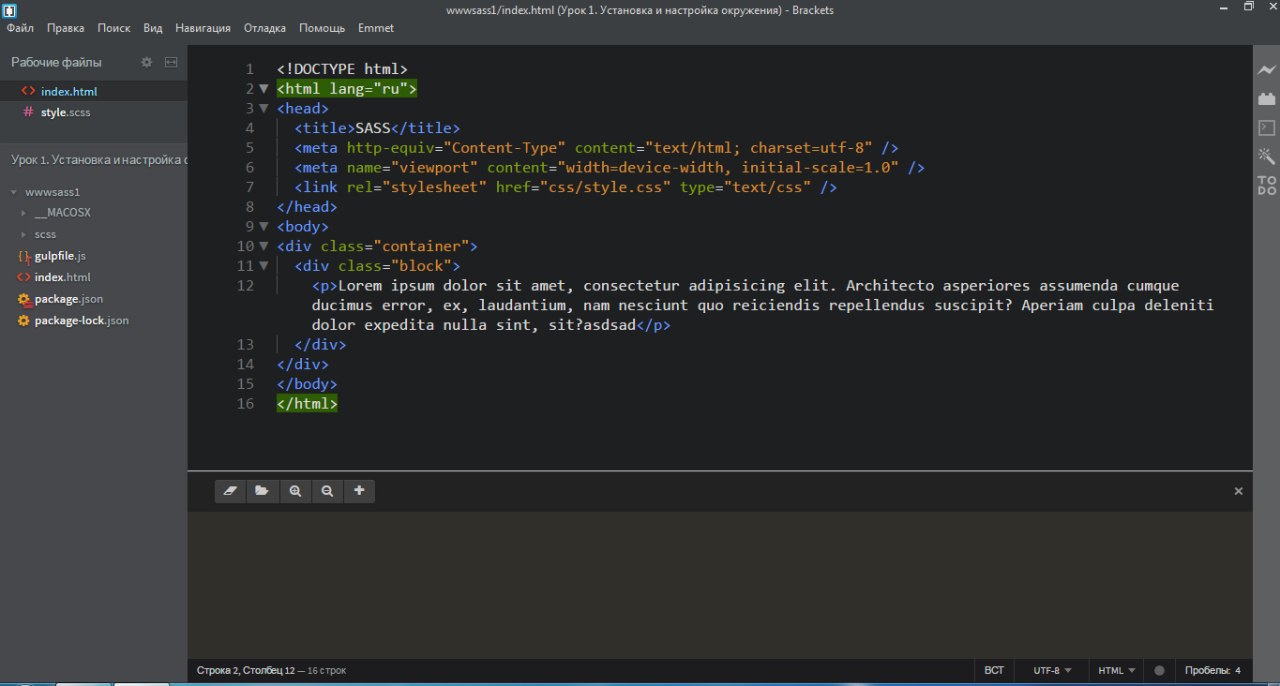The height and width of the screenshot is (686, 1280).
Task: Click the plus icon in bottom panel
Action: [359, 491]
